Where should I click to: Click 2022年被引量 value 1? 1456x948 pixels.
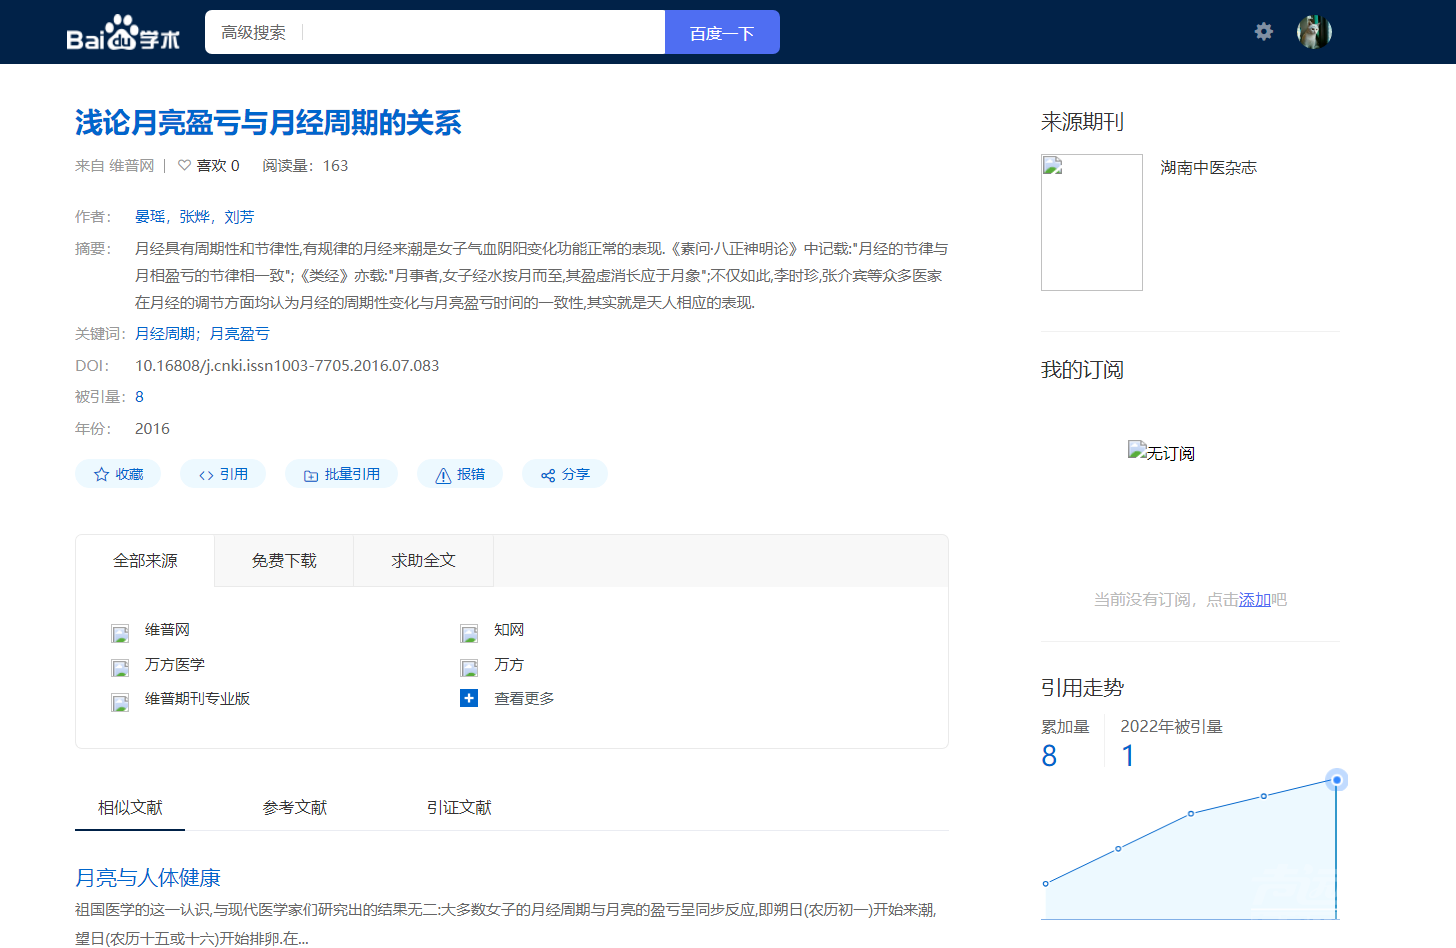(x=1128, y=756)
